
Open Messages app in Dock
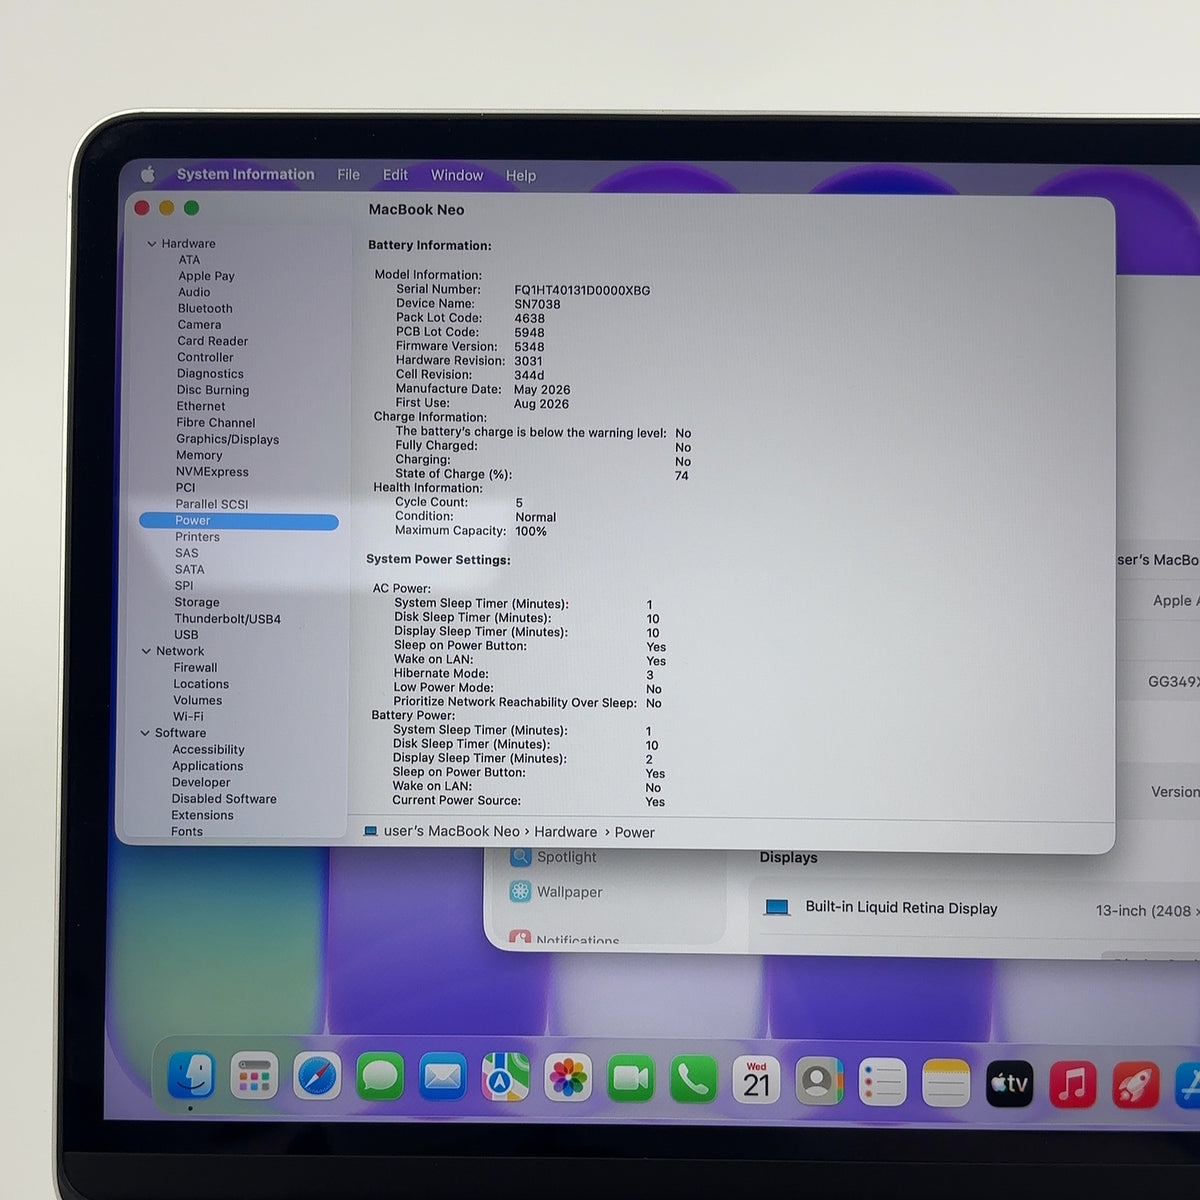[x=380, y=1077]
